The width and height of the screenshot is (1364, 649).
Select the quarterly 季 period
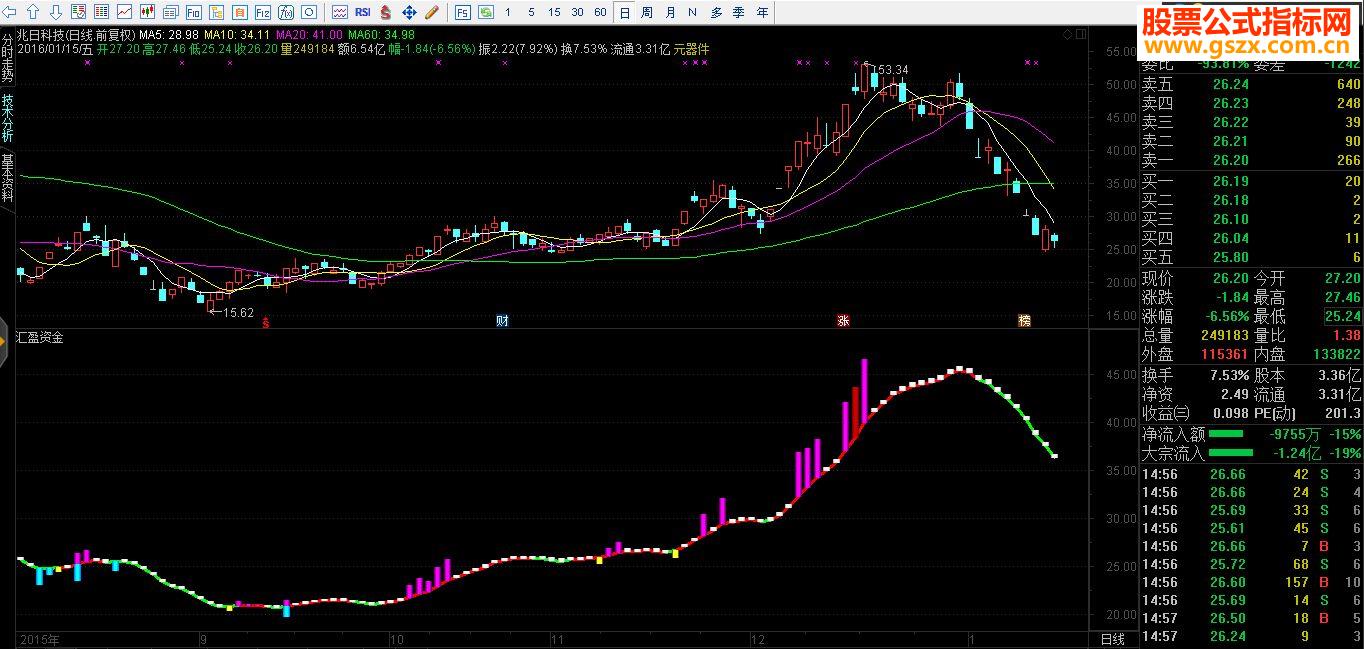point(739,12)
